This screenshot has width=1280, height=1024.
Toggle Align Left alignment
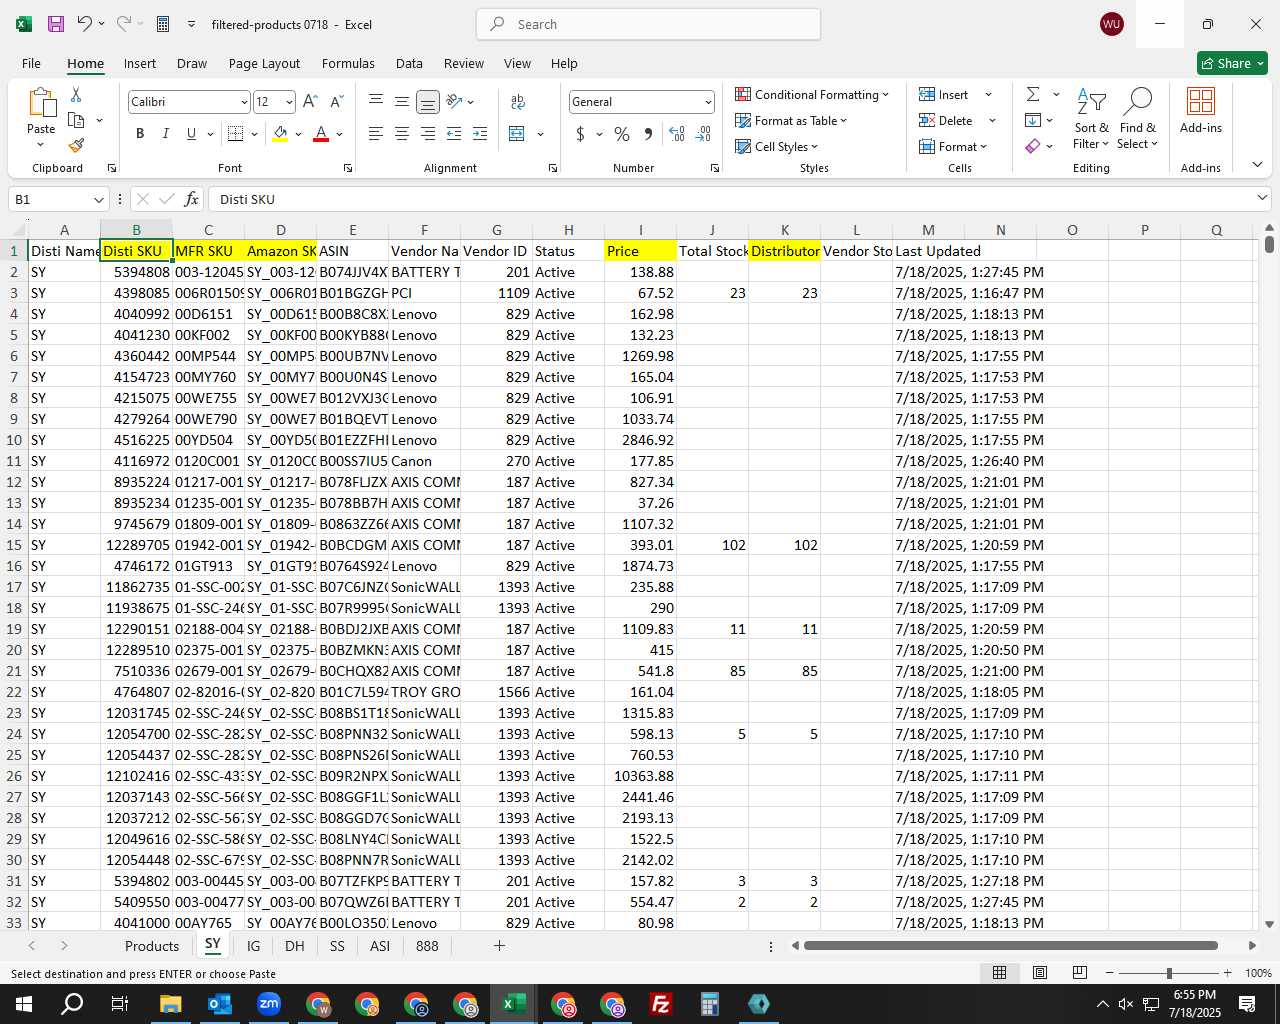pos(375,133)
